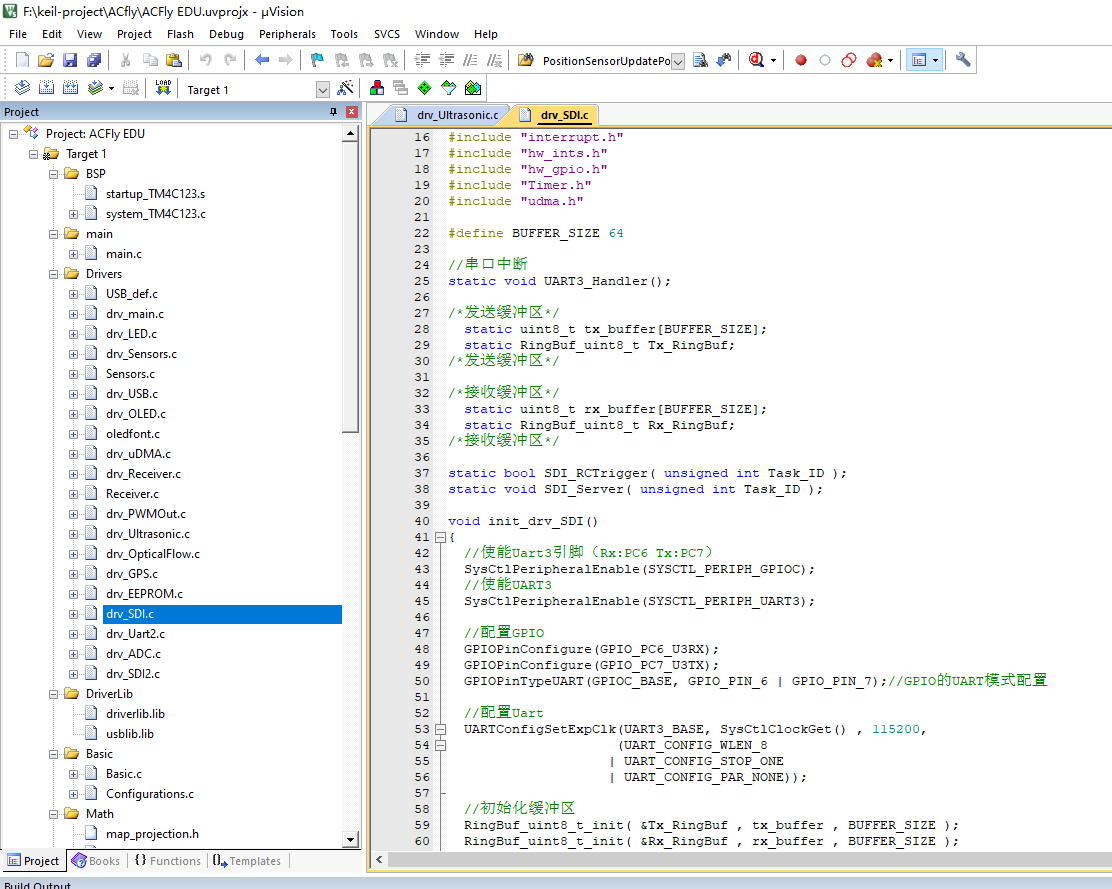Toggle the Project window pin button
The image size is (1112, 889).
(334, 112)
